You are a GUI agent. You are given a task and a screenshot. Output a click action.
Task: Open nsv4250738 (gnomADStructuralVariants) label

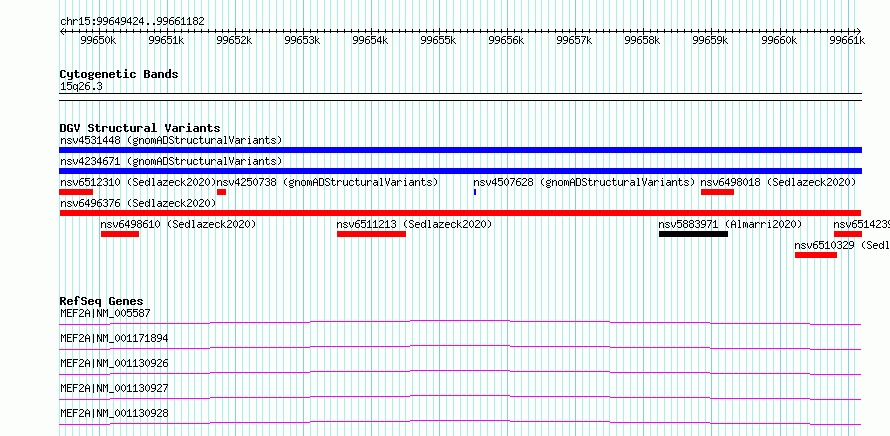(328, 182)
